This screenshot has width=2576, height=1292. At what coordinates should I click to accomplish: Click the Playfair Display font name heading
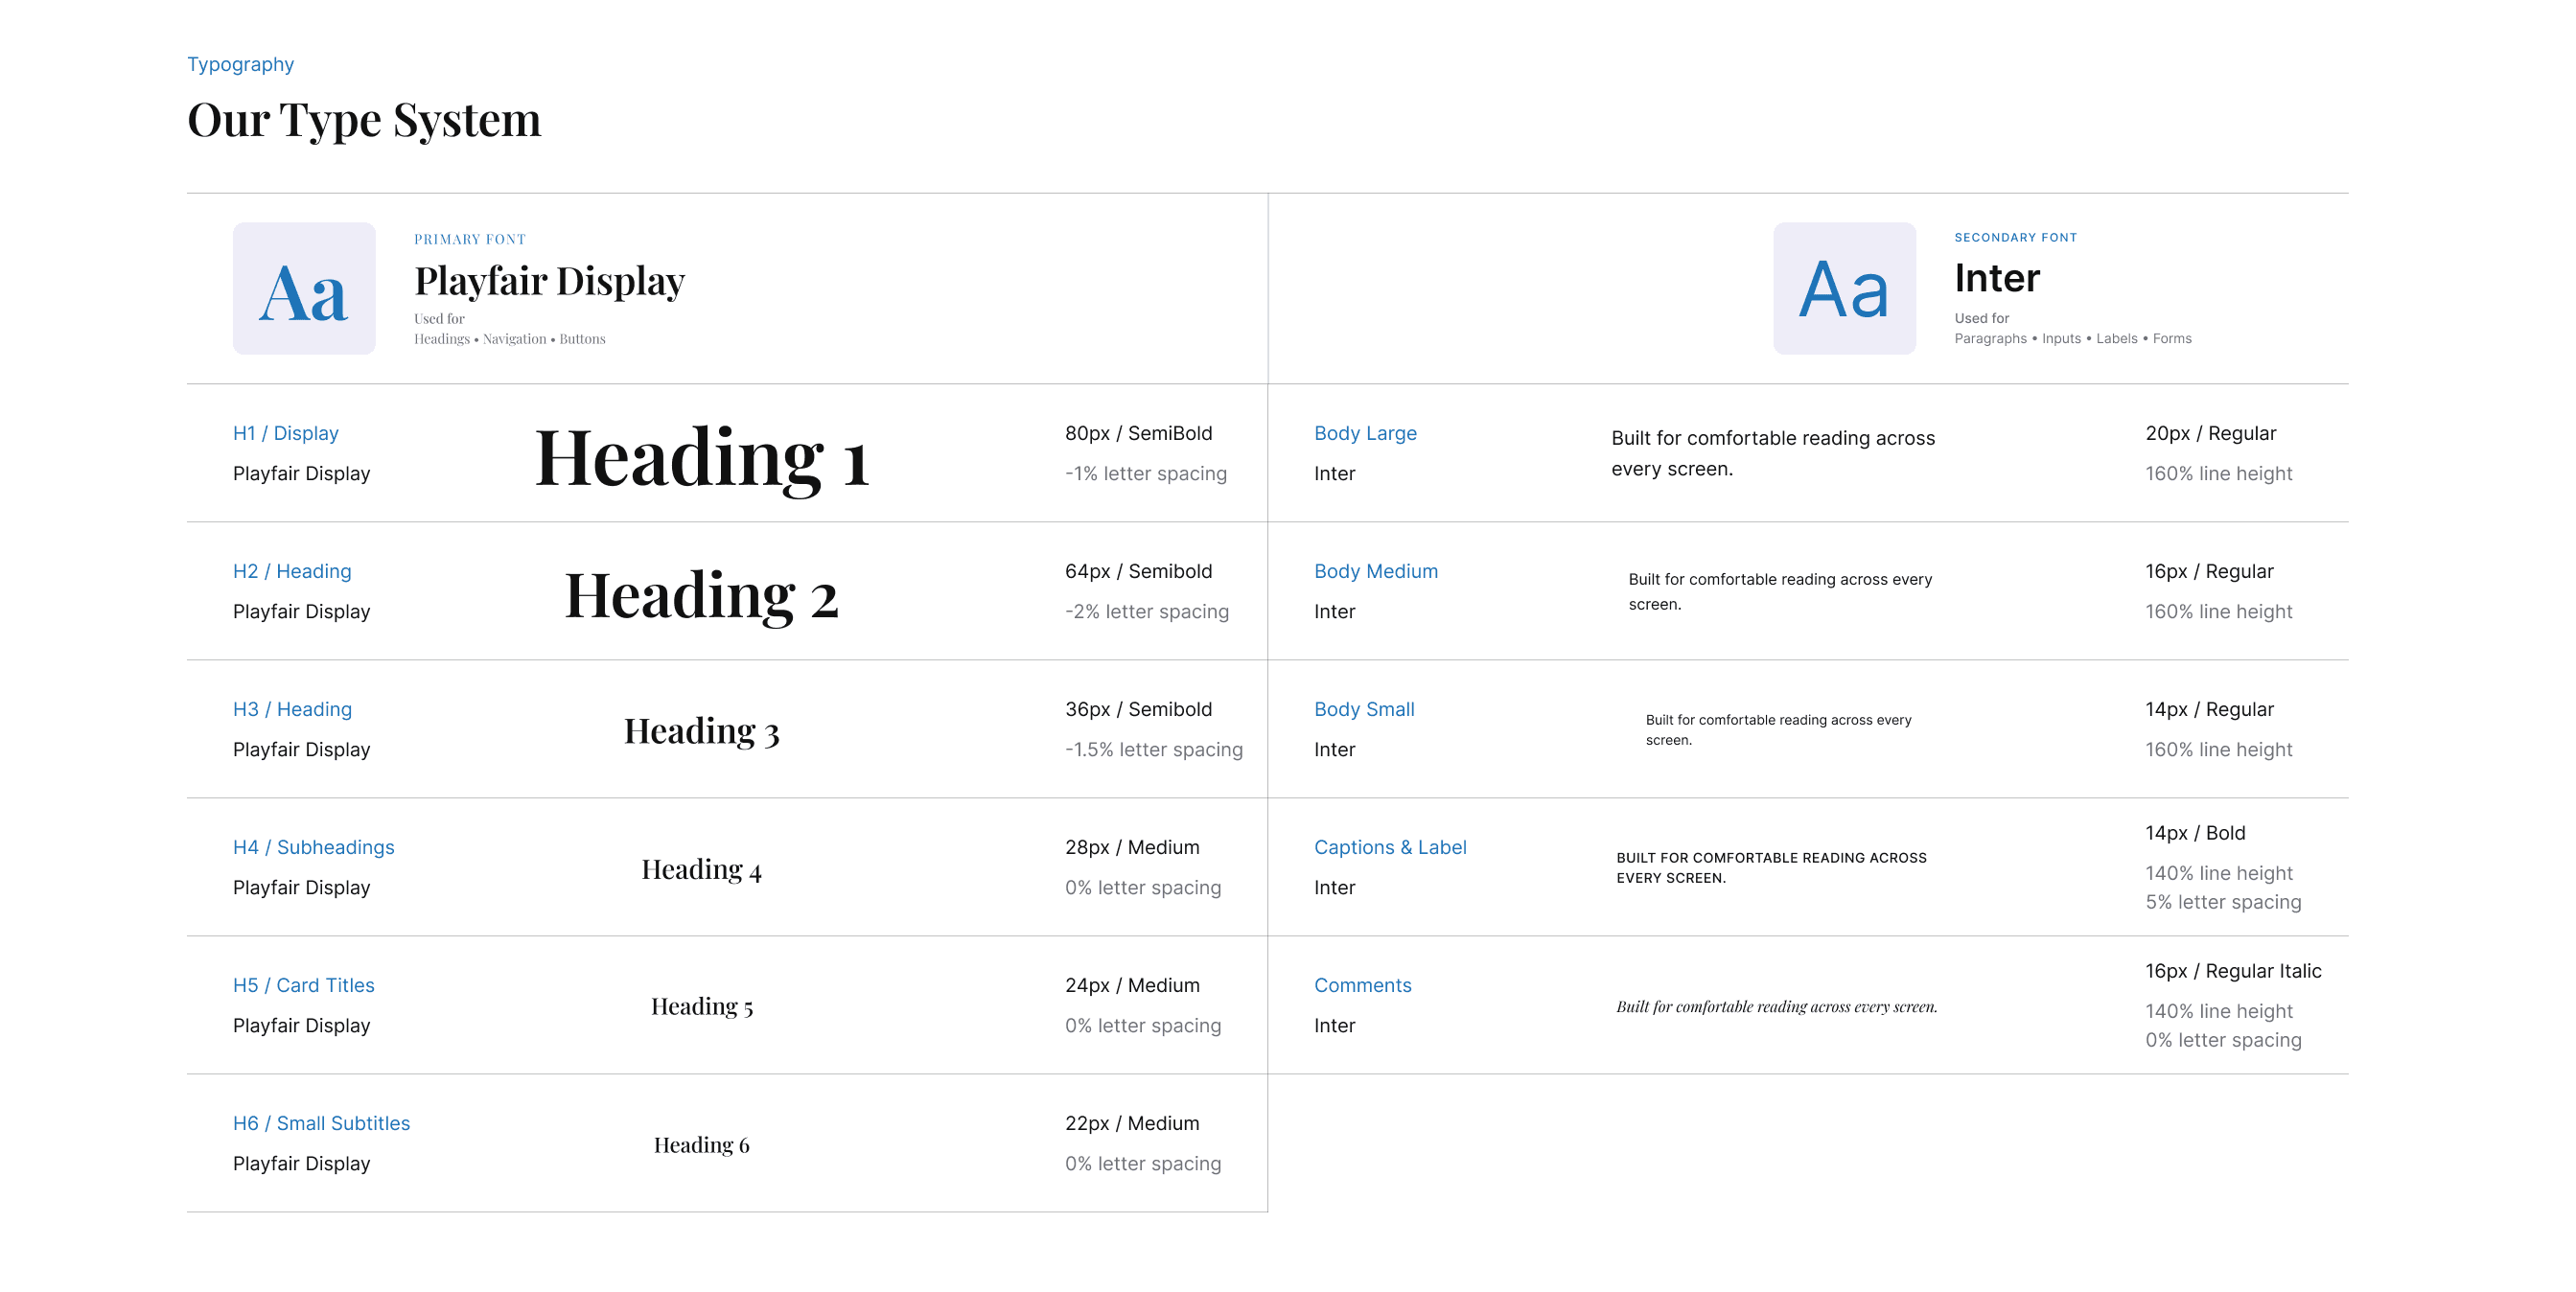pos(550,281)
